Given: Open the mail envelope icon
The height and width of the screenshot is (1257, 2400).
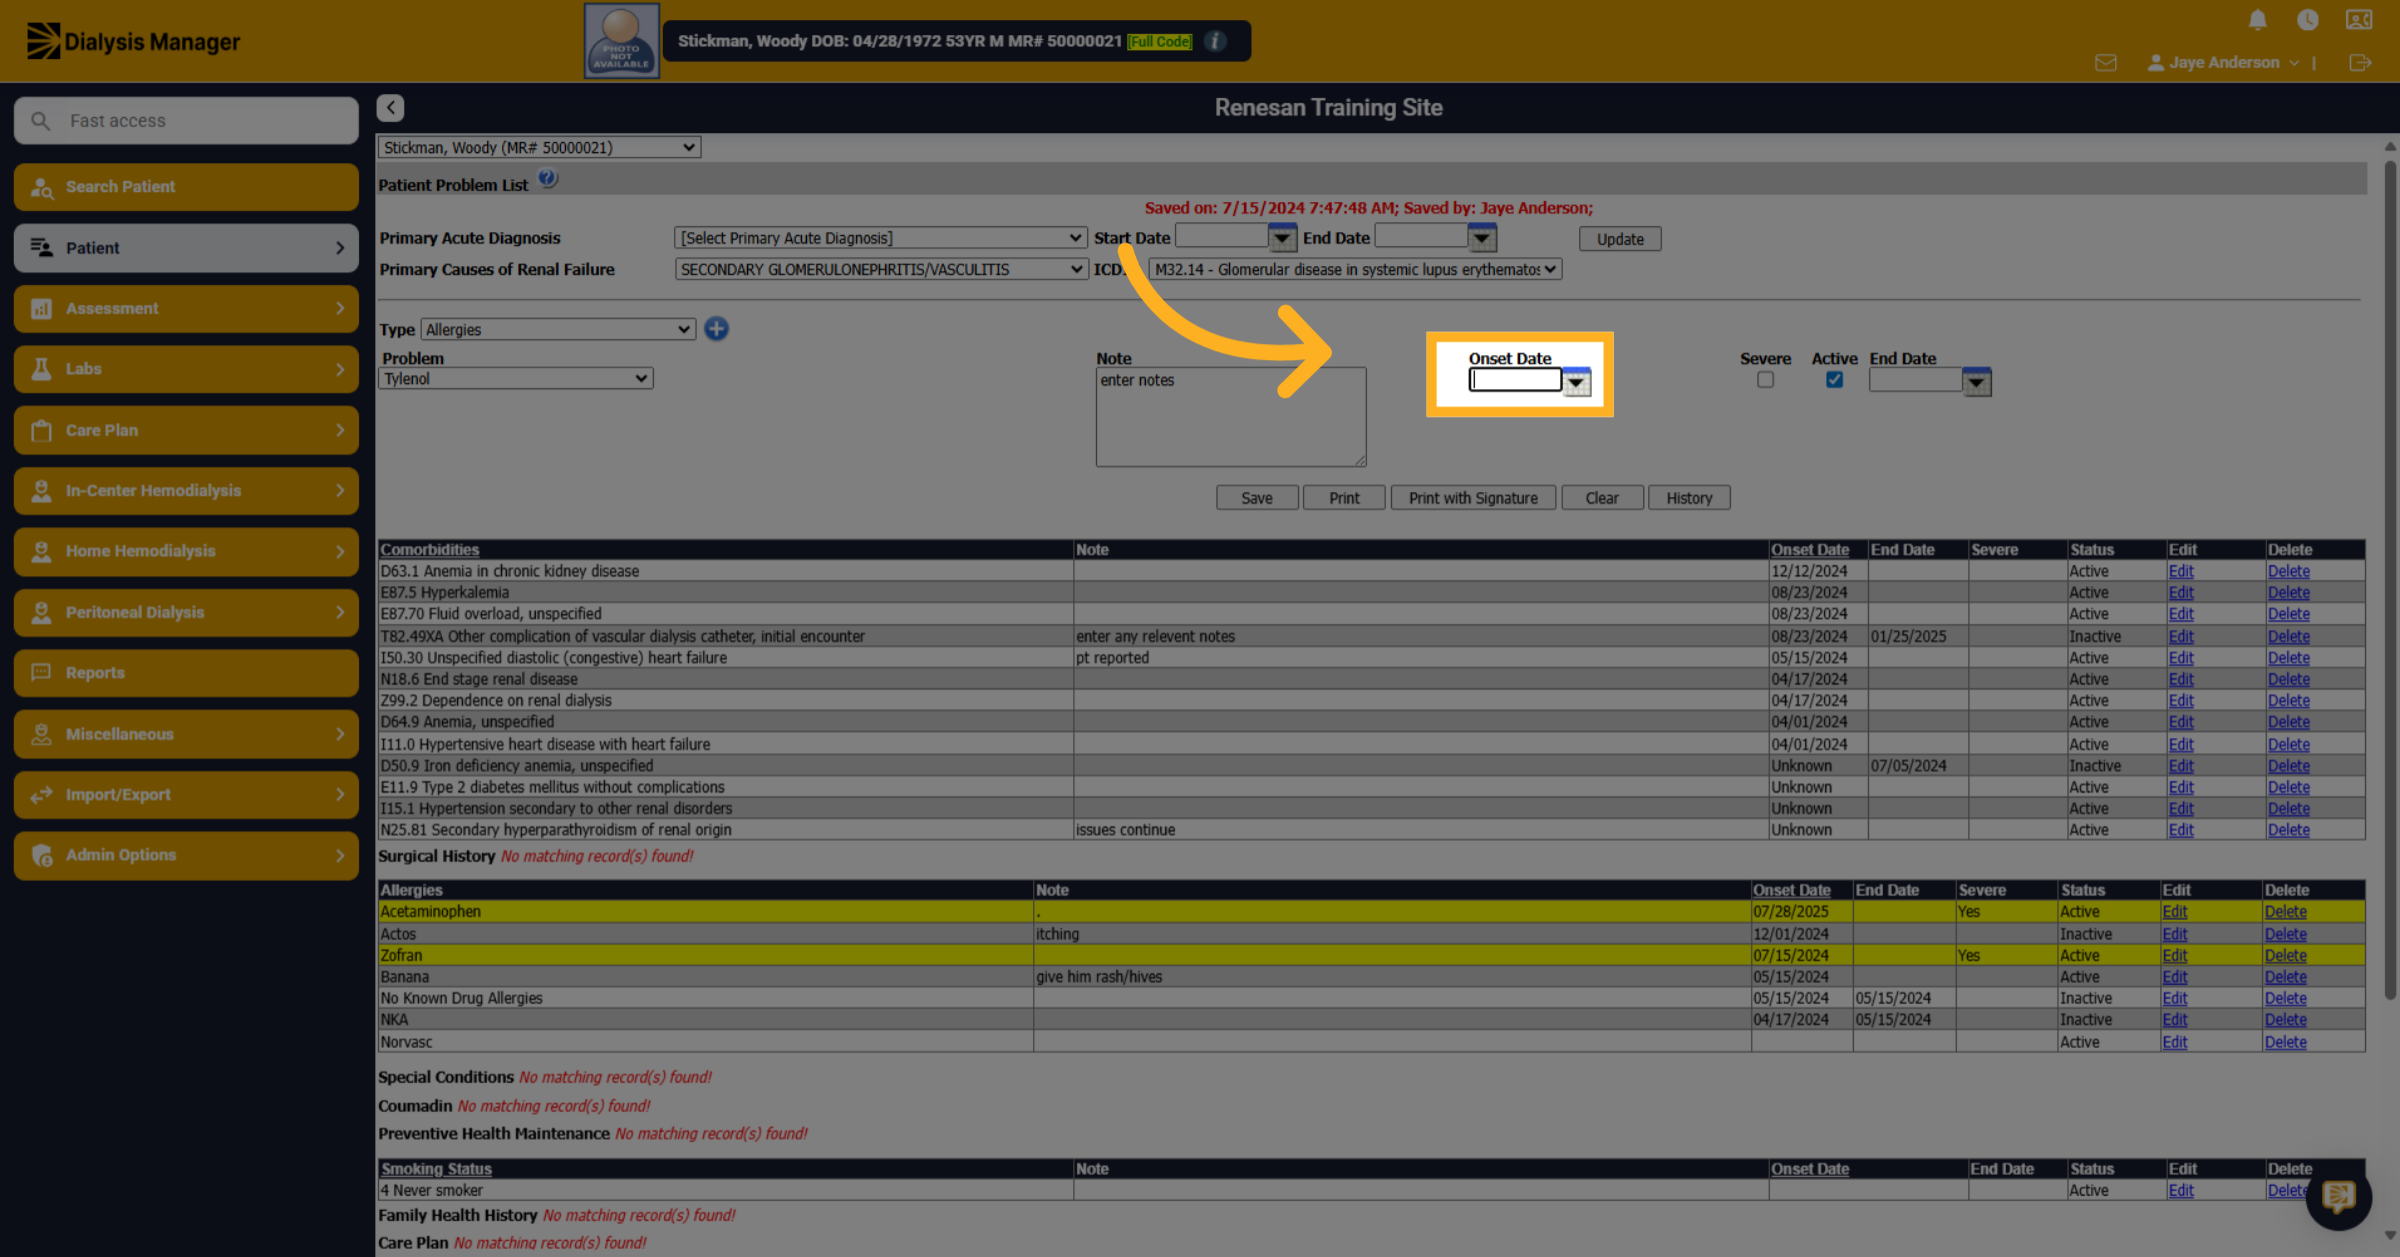Looking at the screenshot, I should coord(2106,62).
